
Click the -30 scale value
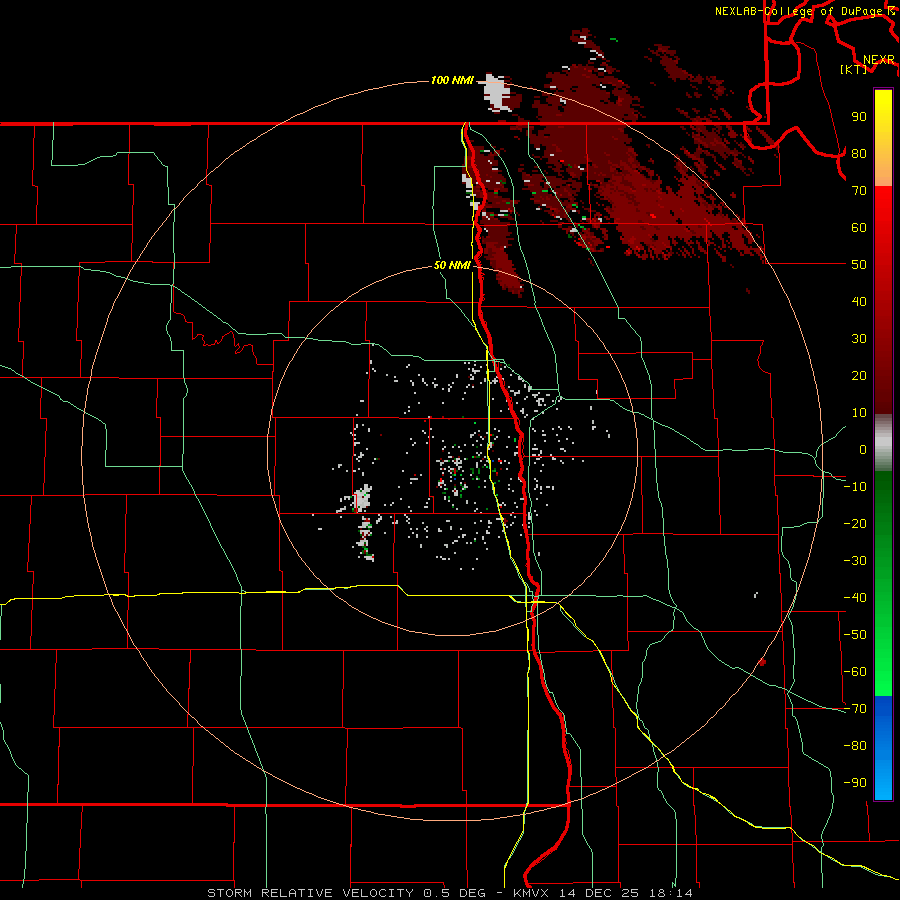click(855, 561)
